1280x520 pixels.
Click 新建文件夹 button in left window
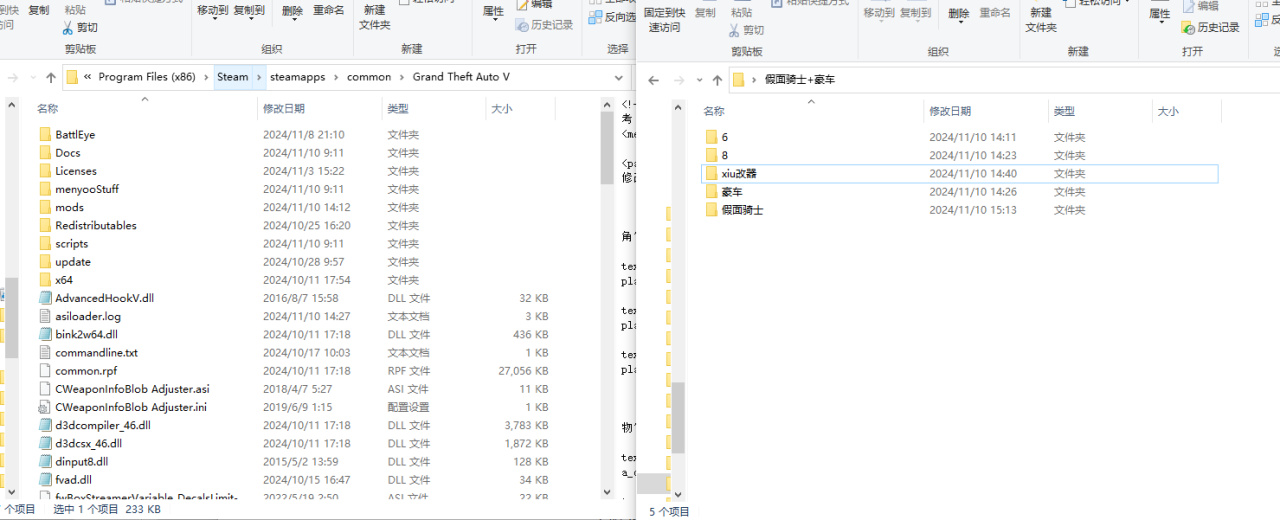375,17
